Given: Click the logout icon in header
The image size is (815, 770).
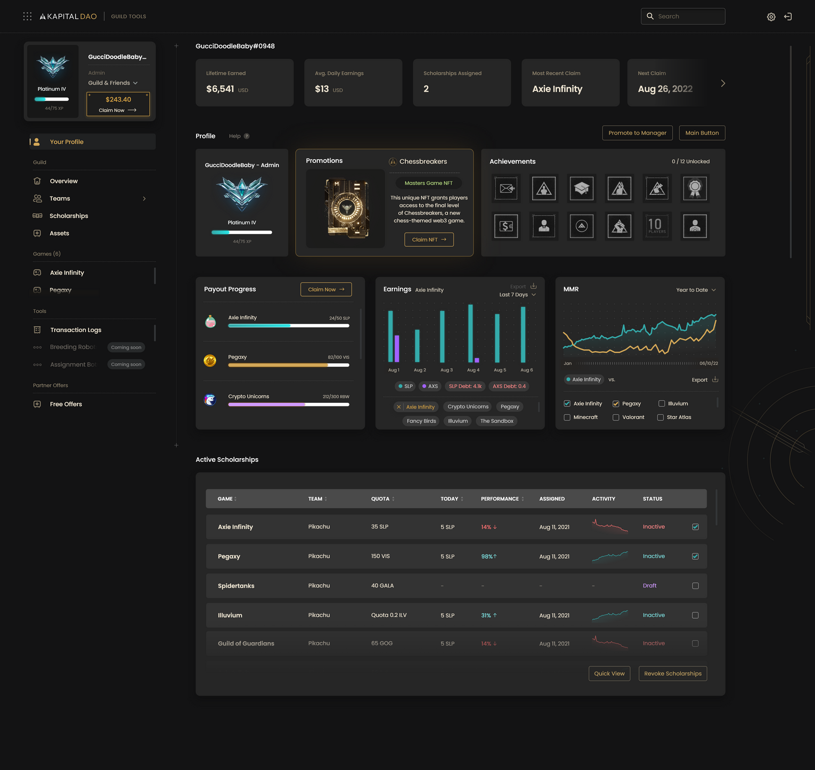Looking at the screenshot, I should [788, 17].
